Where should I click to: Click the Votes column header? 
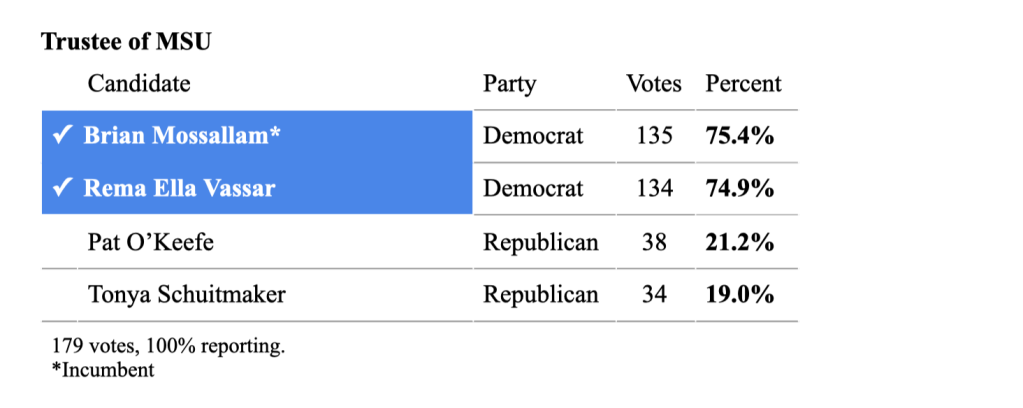tap(654, 84)
